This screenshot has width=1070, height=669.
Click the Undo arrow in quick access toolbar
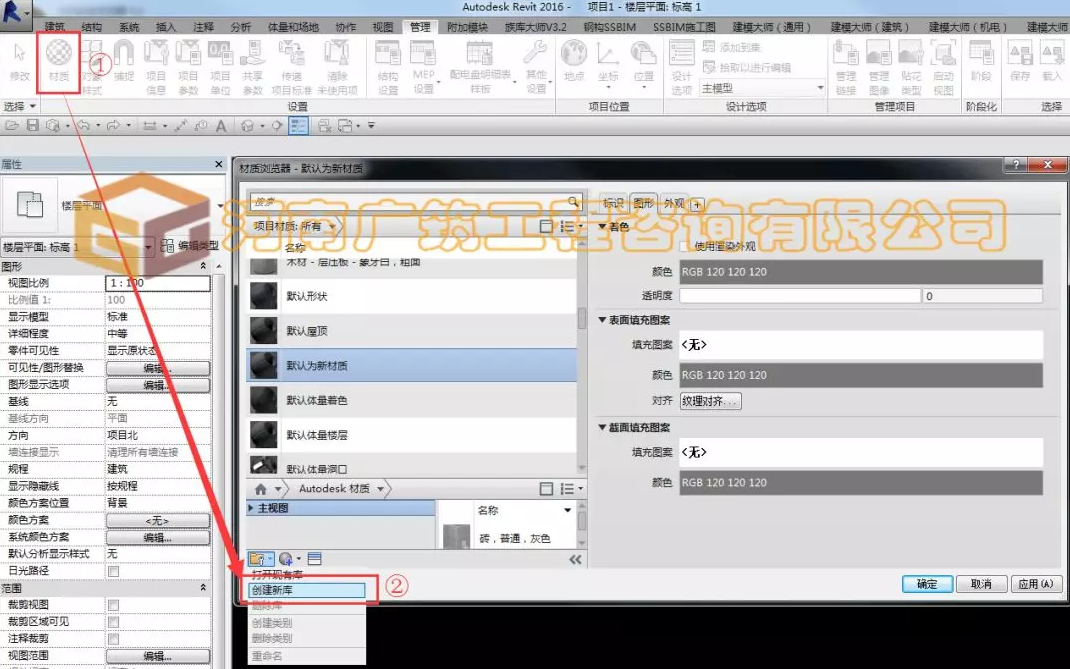83,126
